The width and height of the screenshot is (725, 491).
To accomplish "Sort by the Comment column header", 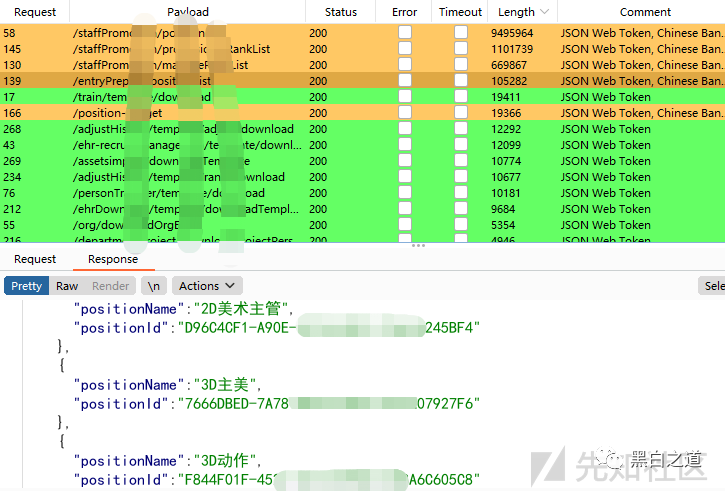I will [645, 12].
